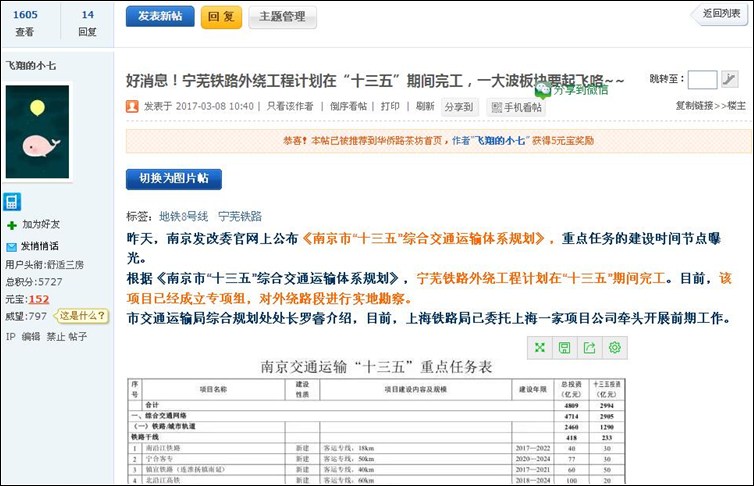Click the 打印 print link
This screenshot has width=754, height=486.
coord(390,106)
